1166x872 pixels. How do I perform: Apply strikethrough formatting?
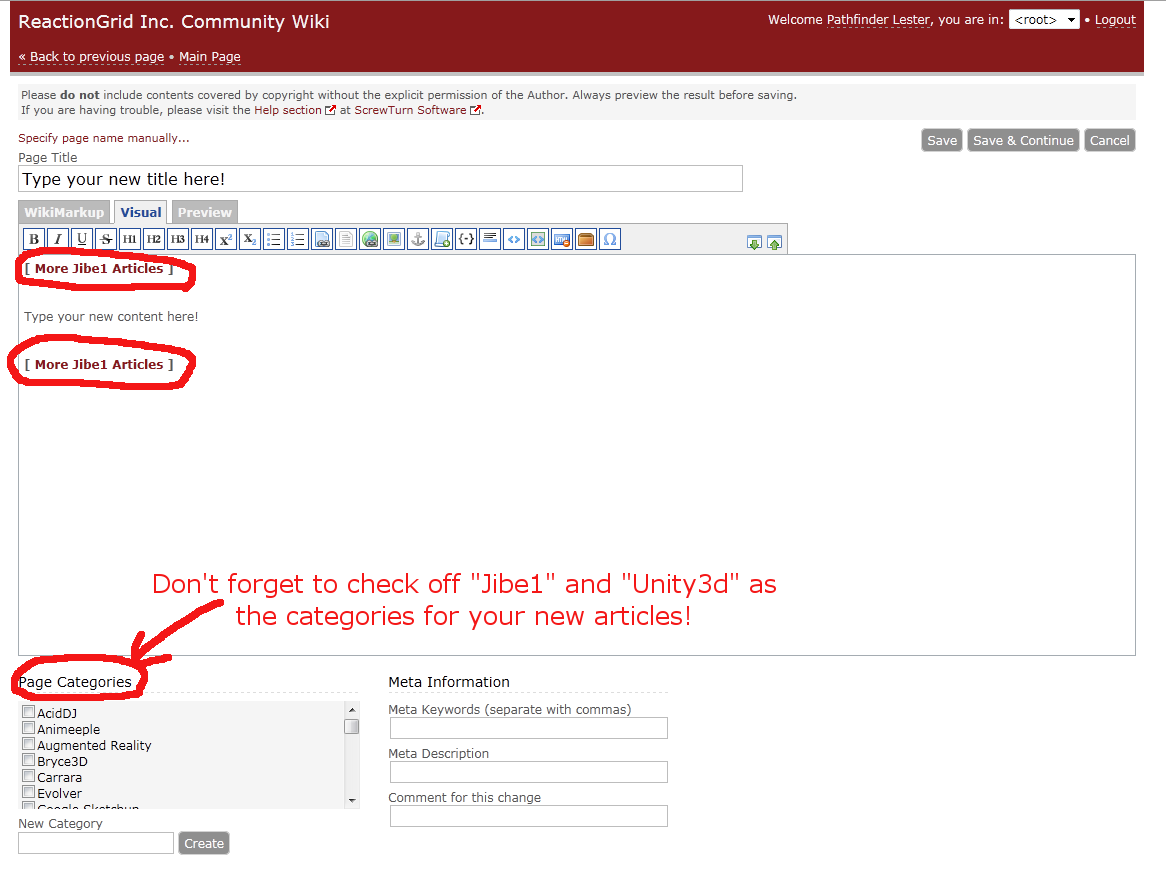tap(106, 239)
